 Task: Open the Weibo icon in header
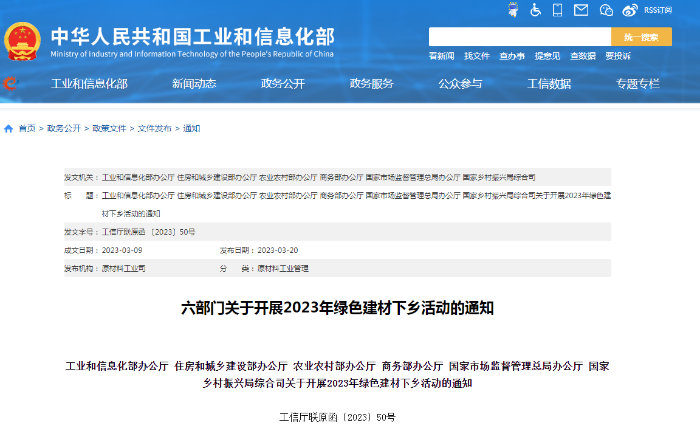pyautogui.click(x=630, y=10)
